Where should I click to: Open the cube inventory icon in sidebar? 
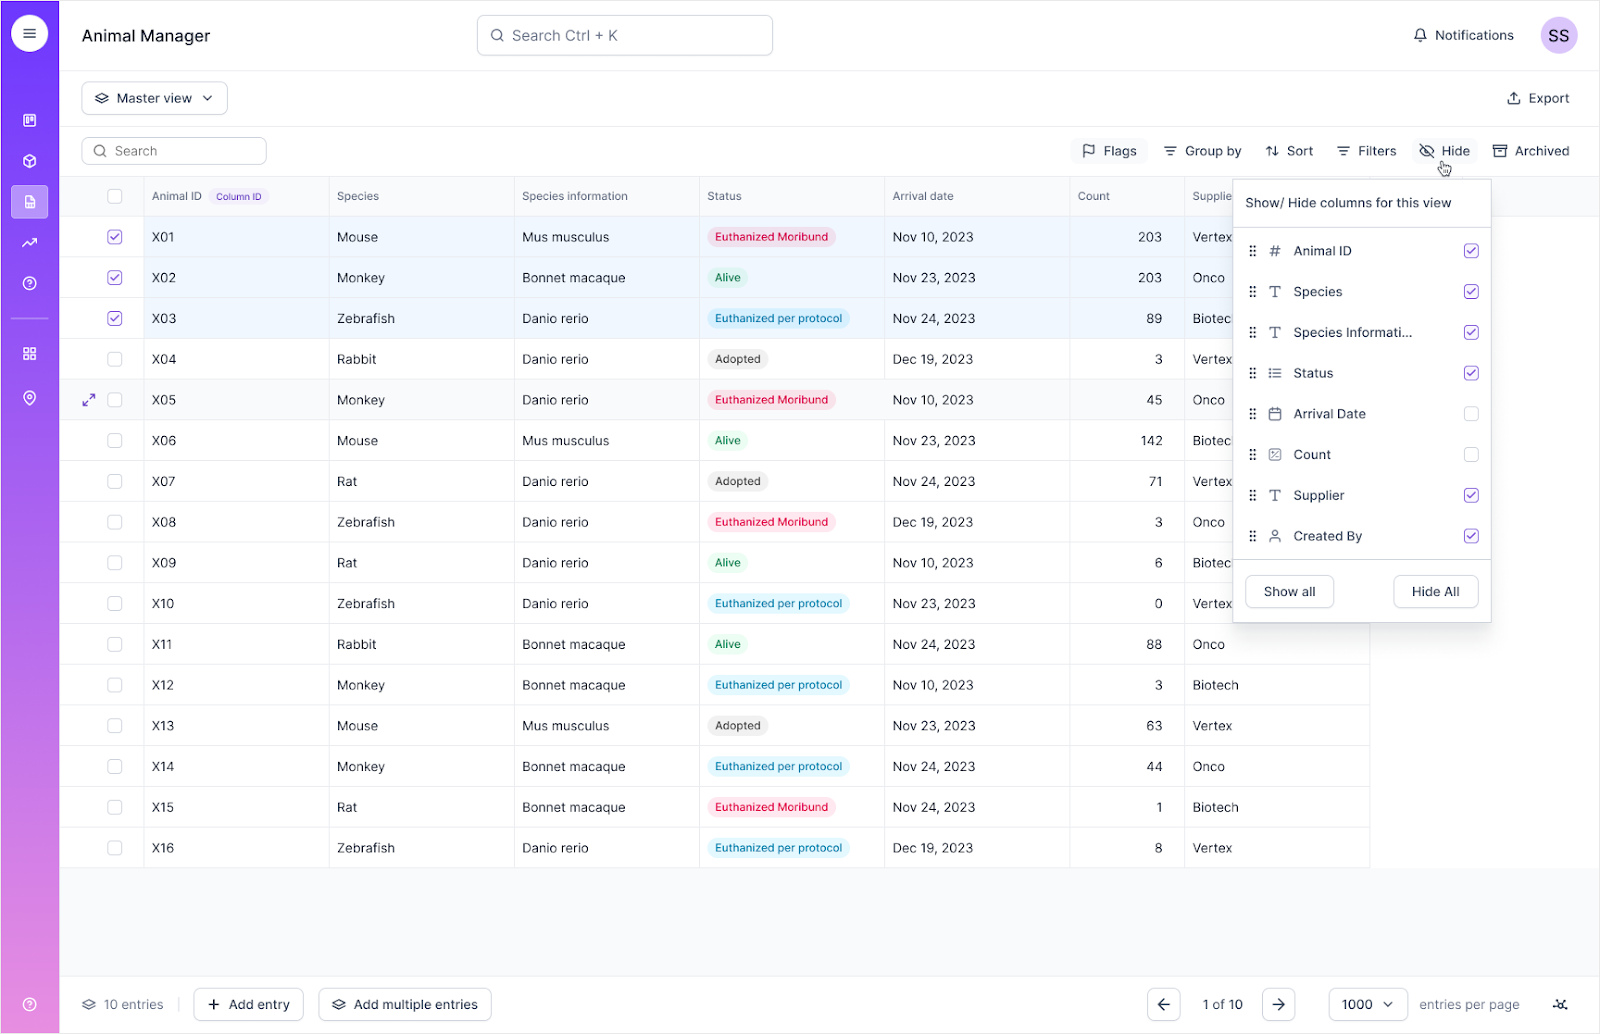point(30,161)
